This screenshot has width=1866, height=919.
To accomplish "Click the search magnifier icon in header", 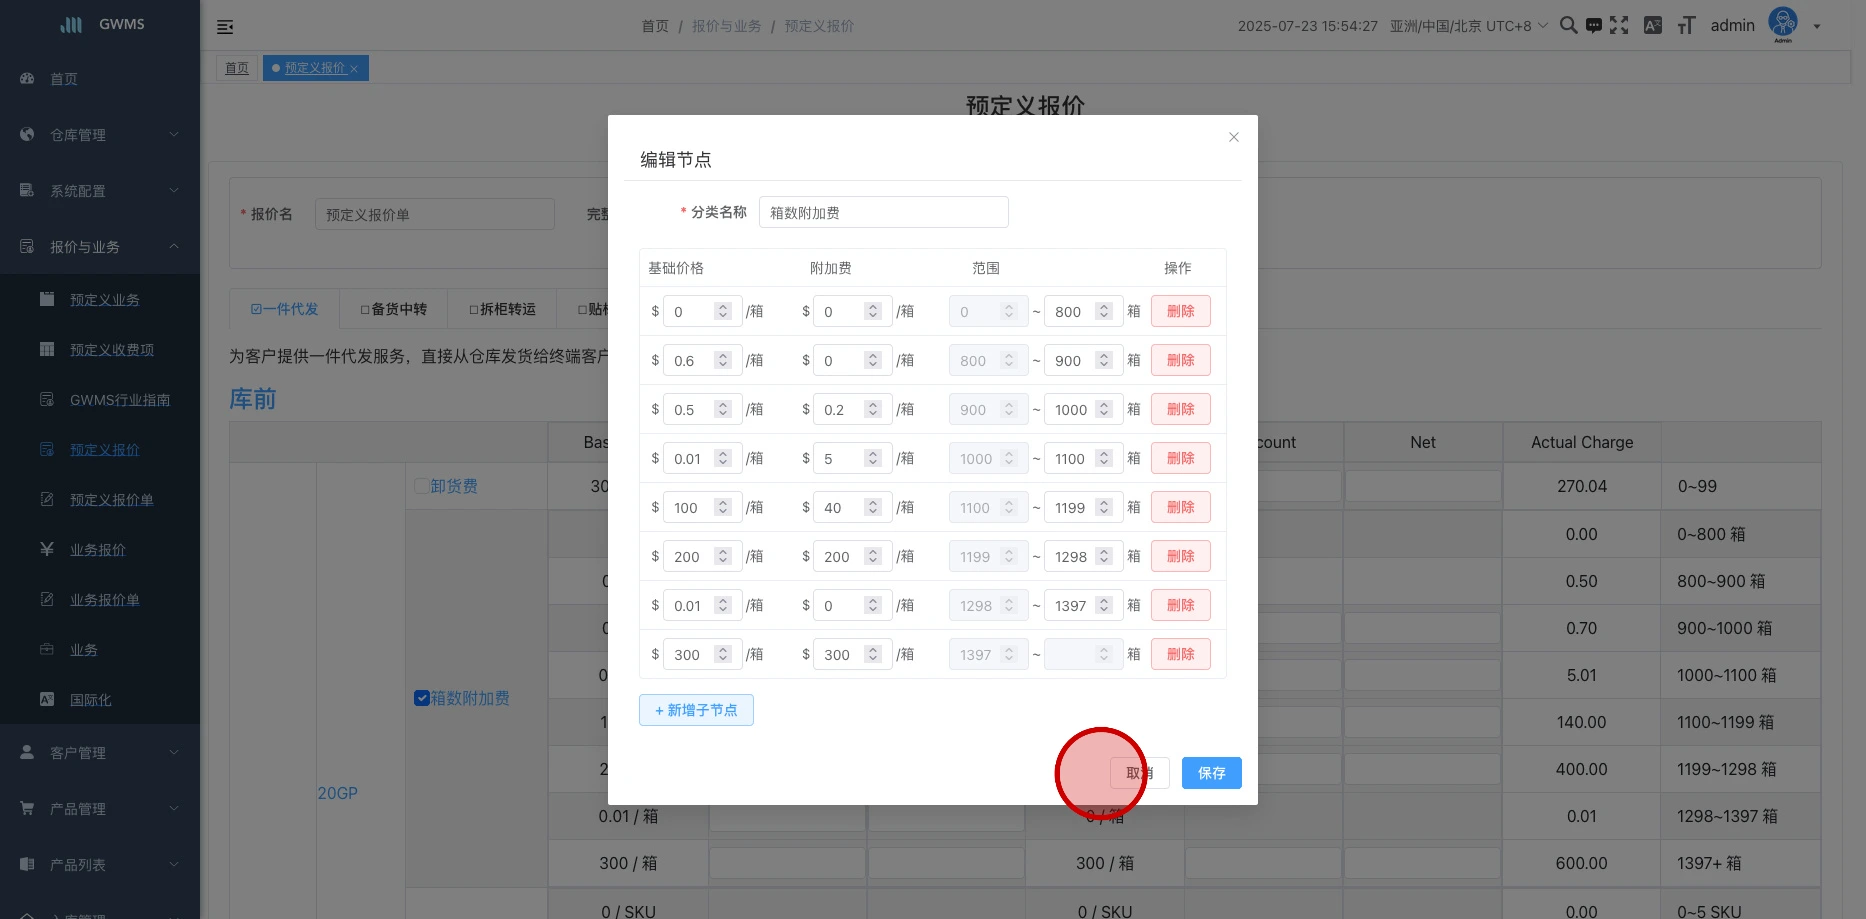I will pos(1568,26).
